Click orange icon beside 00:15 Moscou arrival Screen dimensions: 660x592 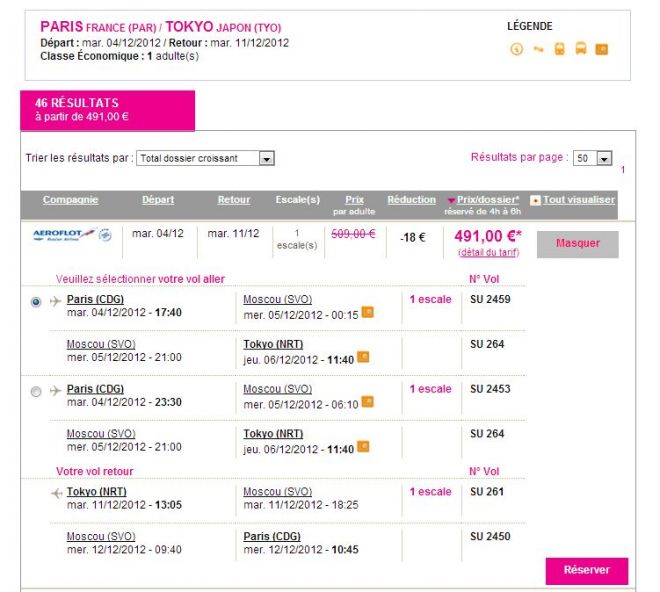tap(367, 312)
